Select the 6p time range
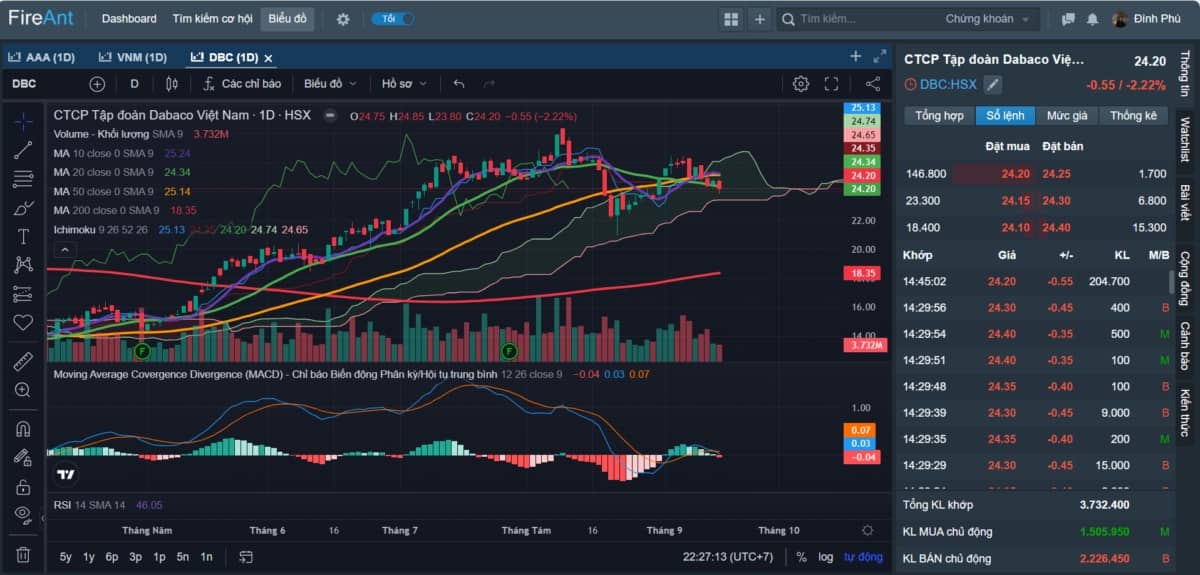 pos(112,557)
